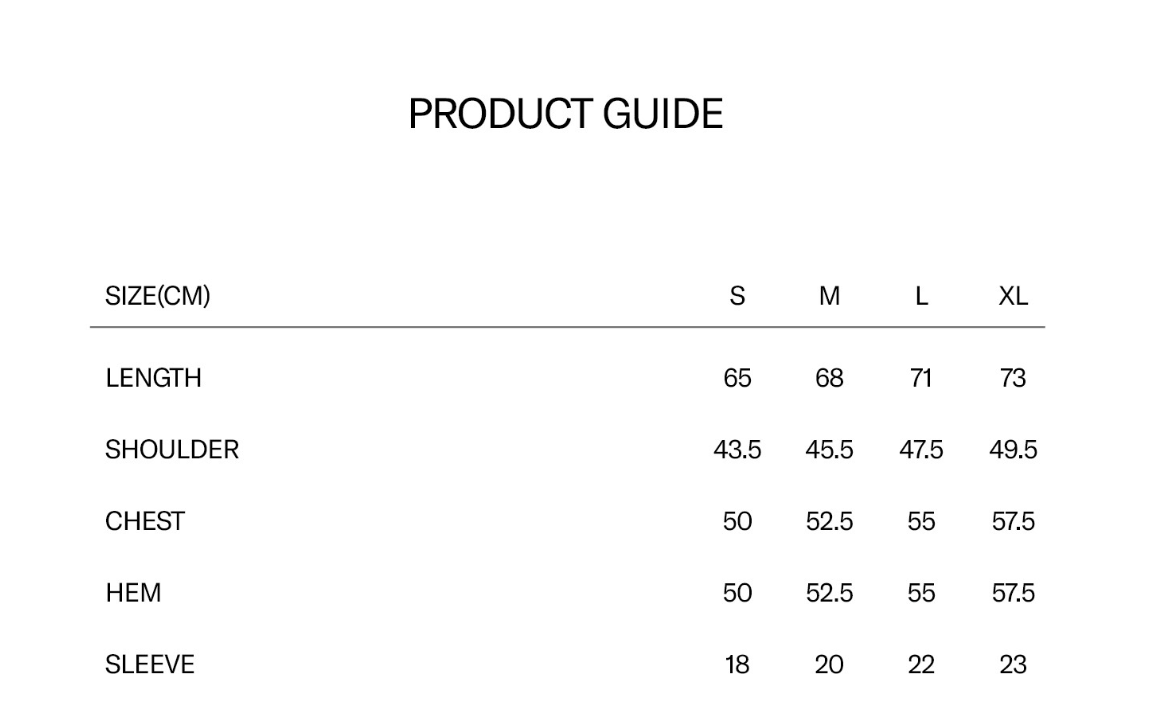The image size is (1168, 720).
Task: Click the PRODUCT GUIDE heading
Action: pyautogui.click(x=565, y=114)
